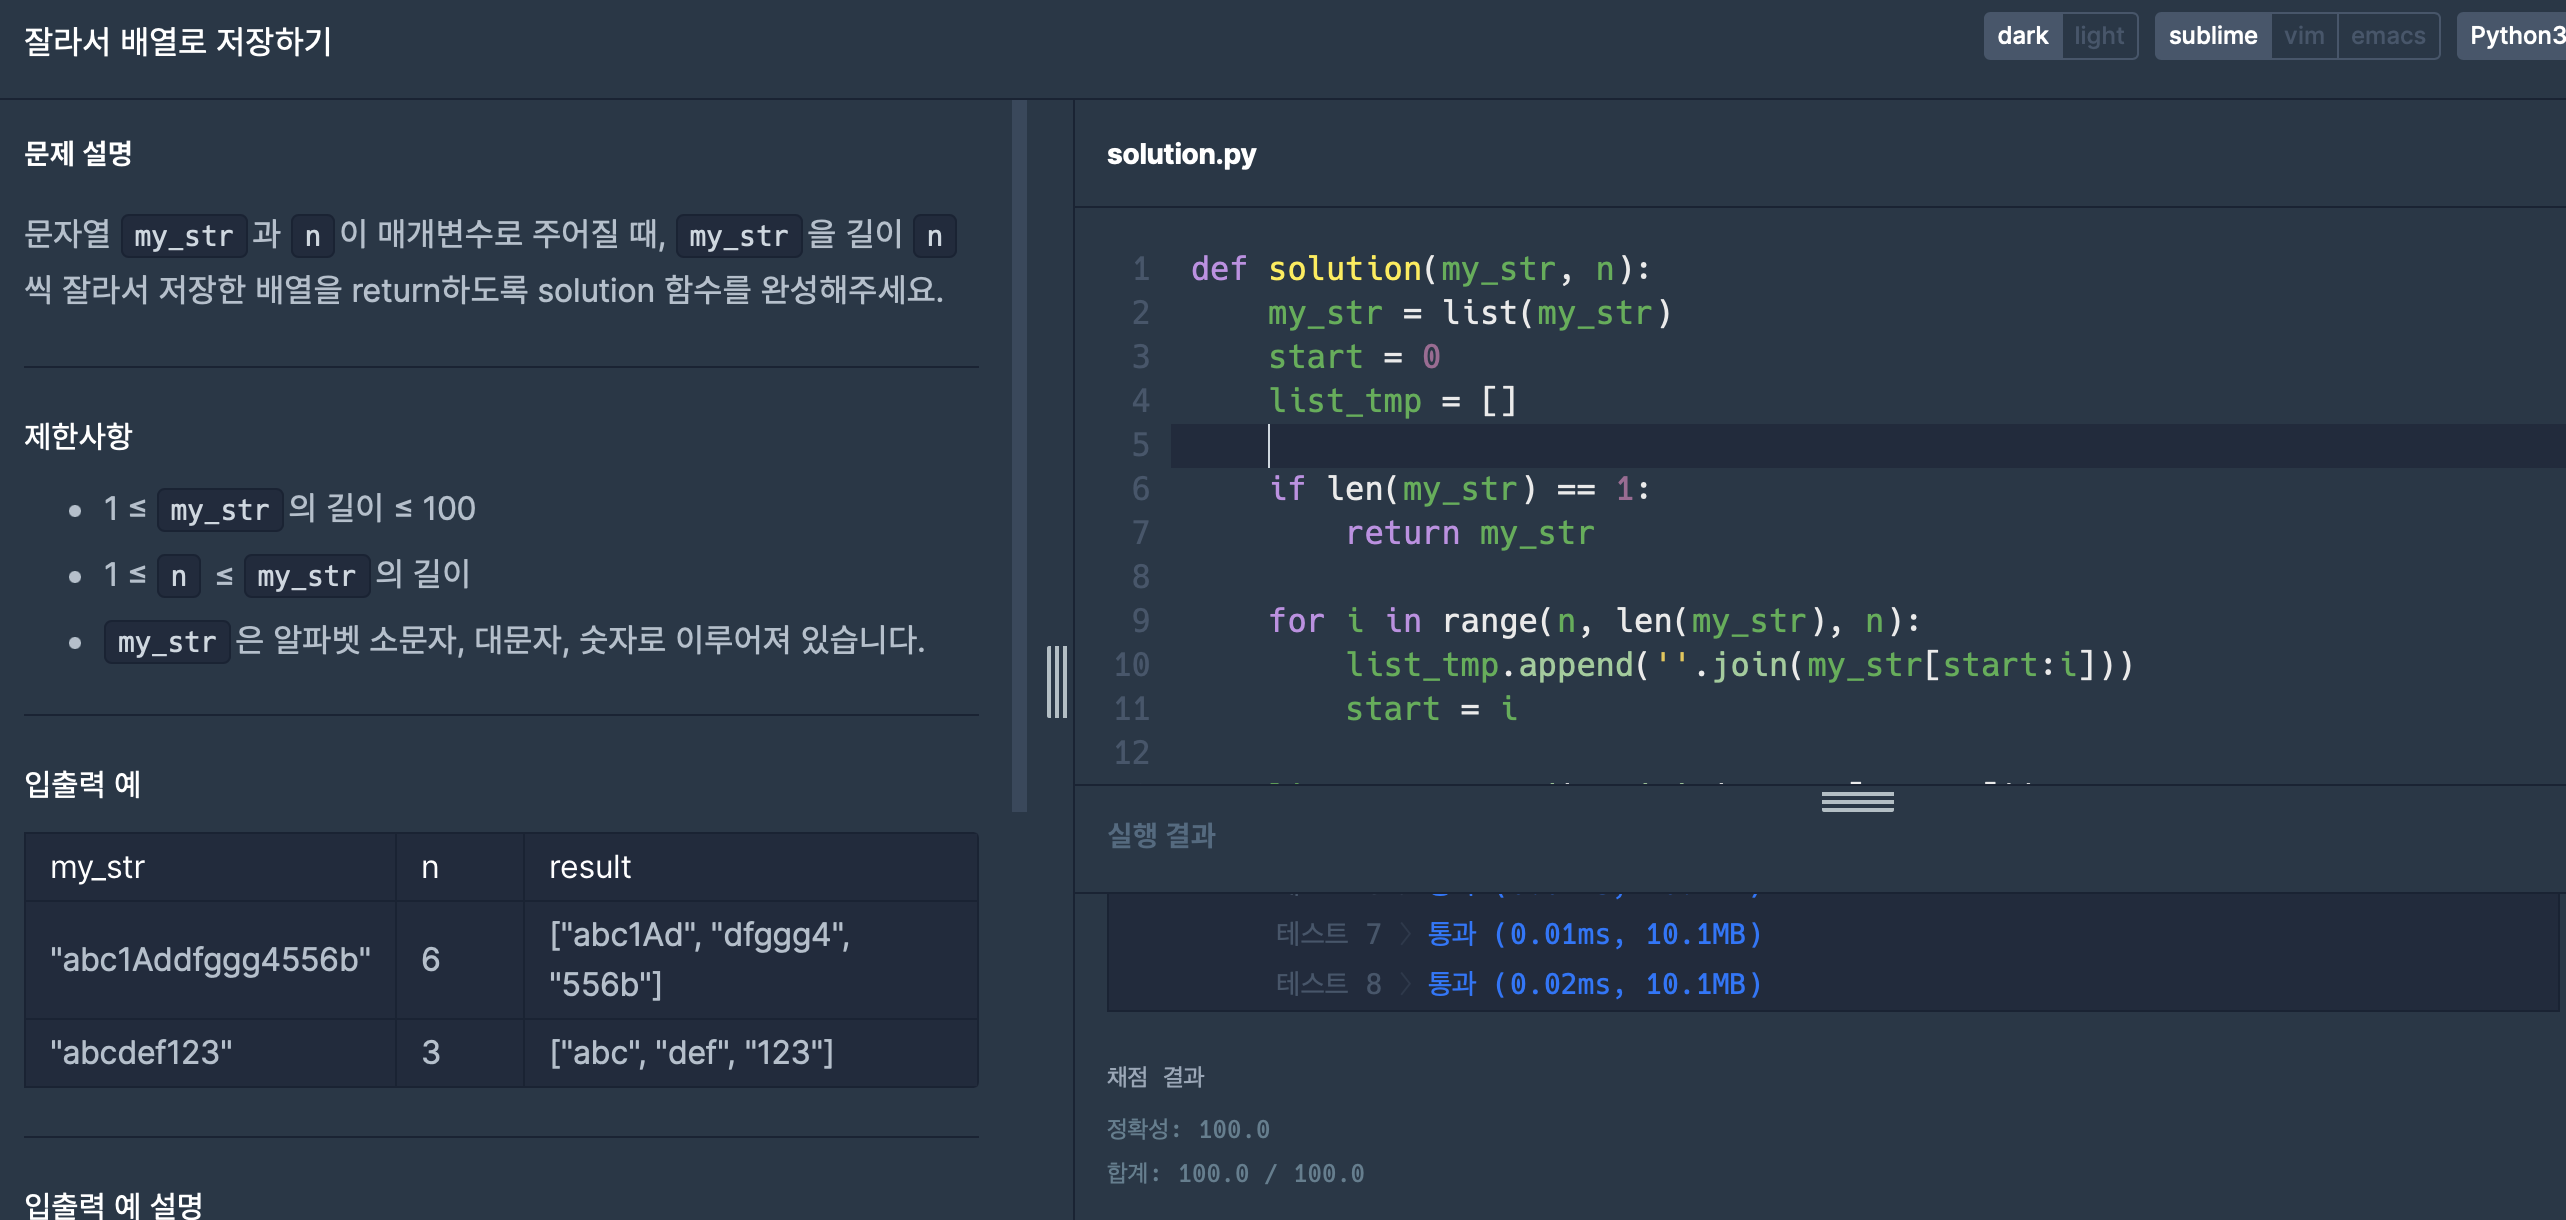Click code line 'return my_str'
This screenshot has height=1220, width=2566.
1470,533
